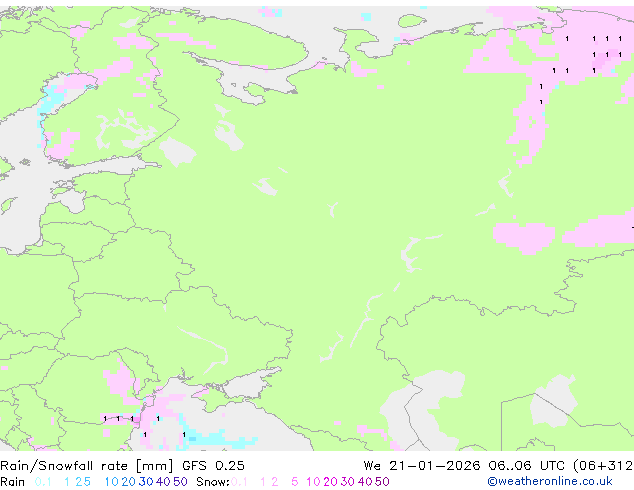Select rain legend value 10
634x490 pixels.
tap(112, 482)
